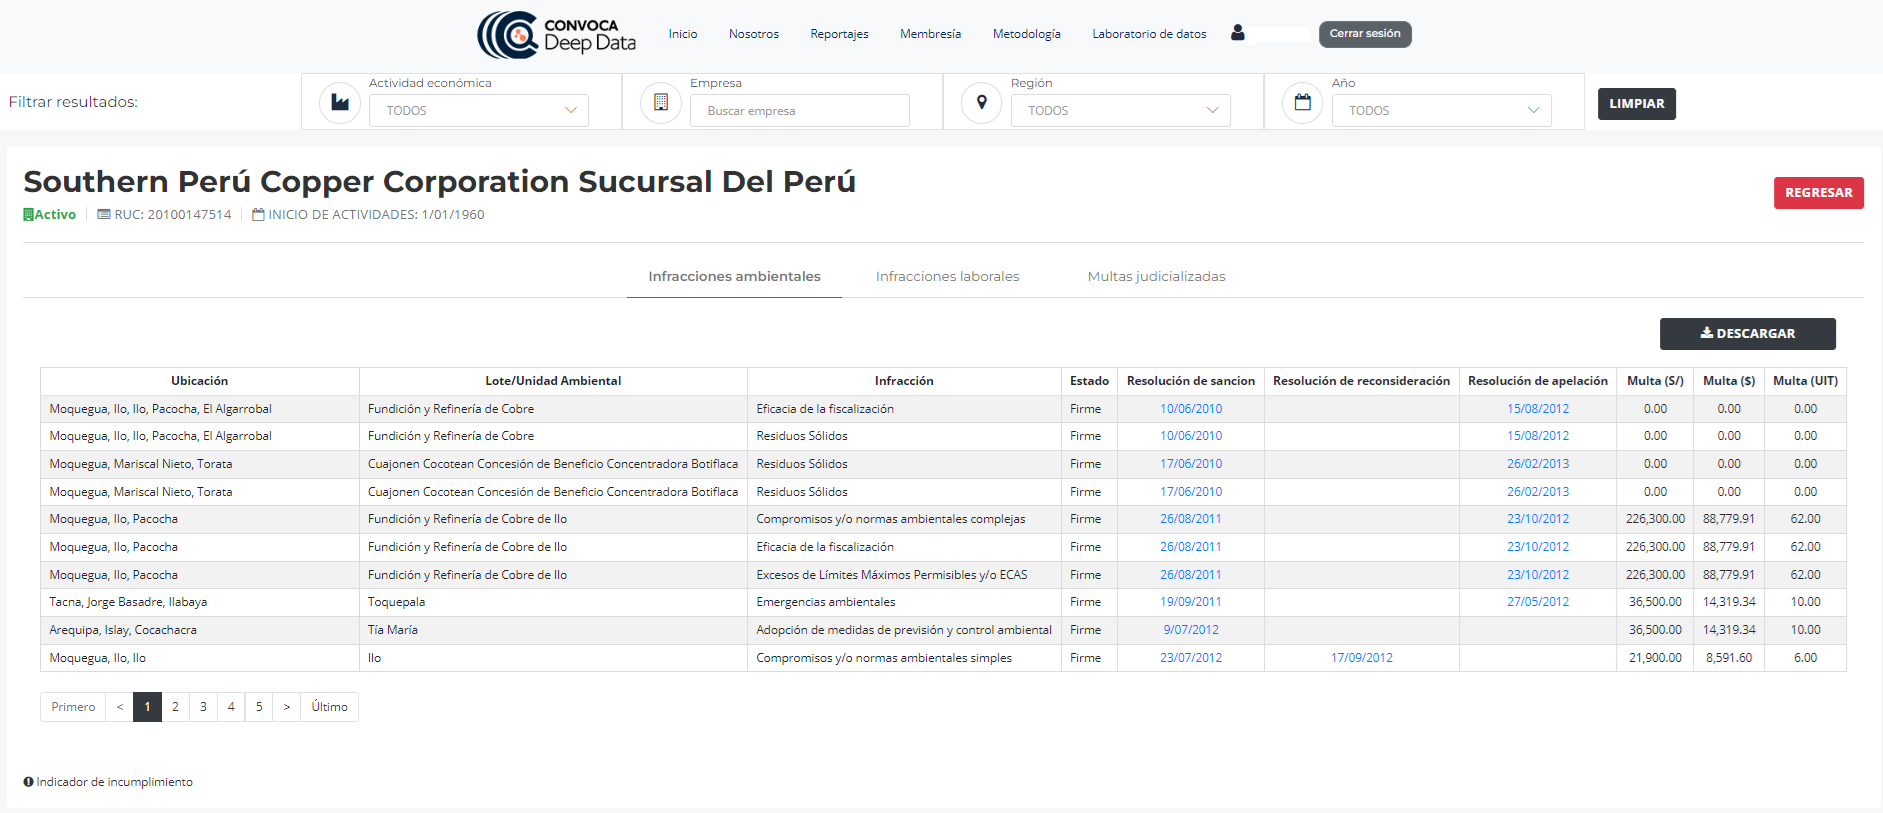The width and height of the screenshot is (1883, 813).
Task: Open the Membresía menu item
Action: [930, 34]
